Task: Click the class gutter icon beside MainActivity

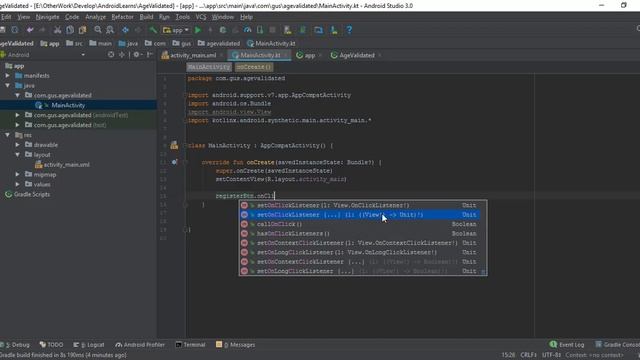Action: 174,145
